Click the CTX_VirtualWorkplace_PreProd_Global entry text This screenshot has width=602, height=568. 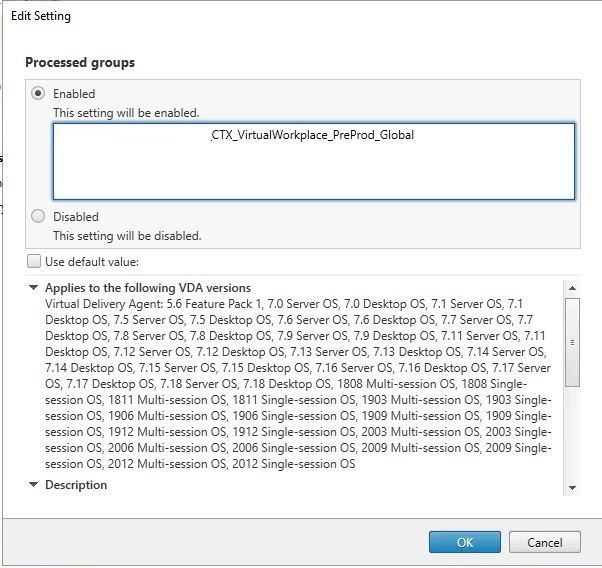tap(312, 135)
